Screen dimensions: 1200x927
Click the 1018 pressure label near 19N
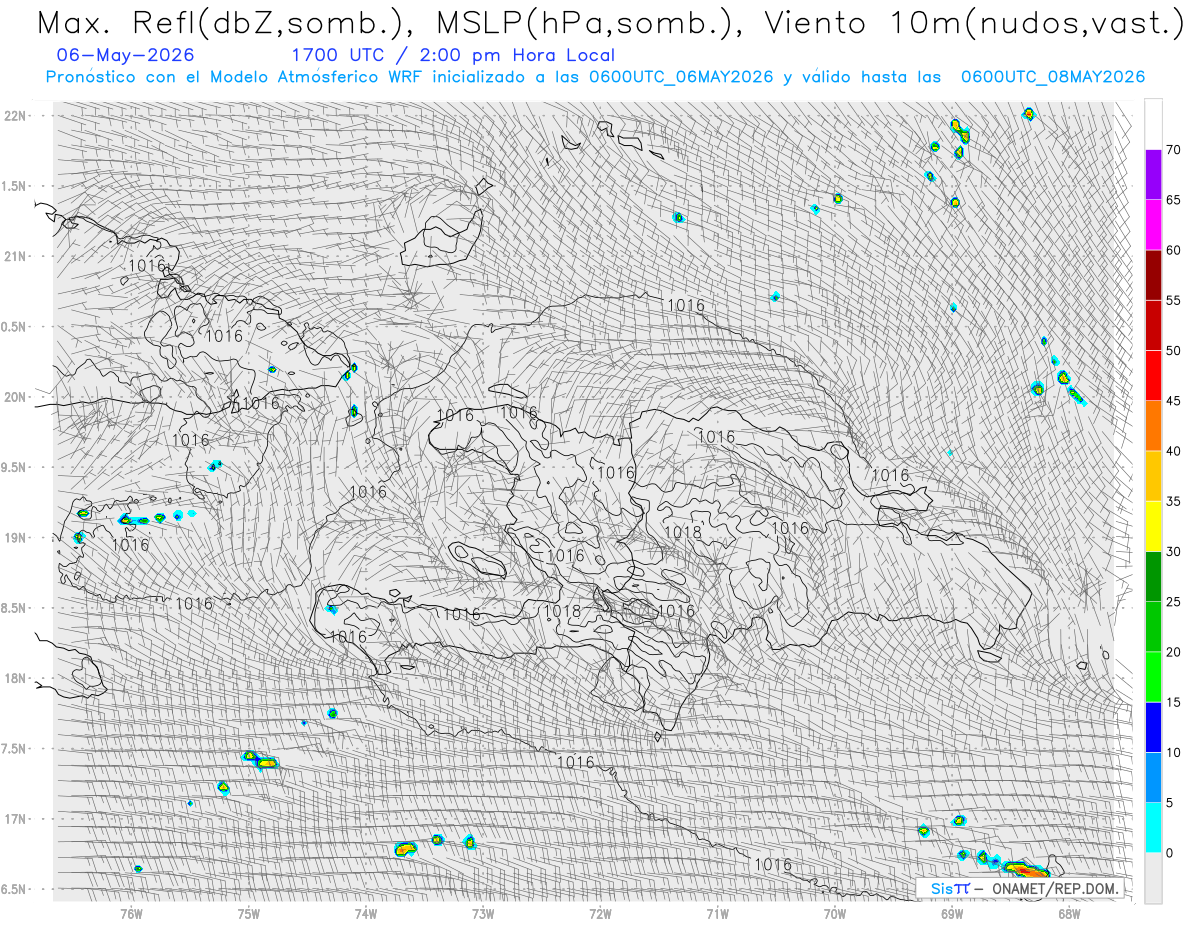[683, 533]
